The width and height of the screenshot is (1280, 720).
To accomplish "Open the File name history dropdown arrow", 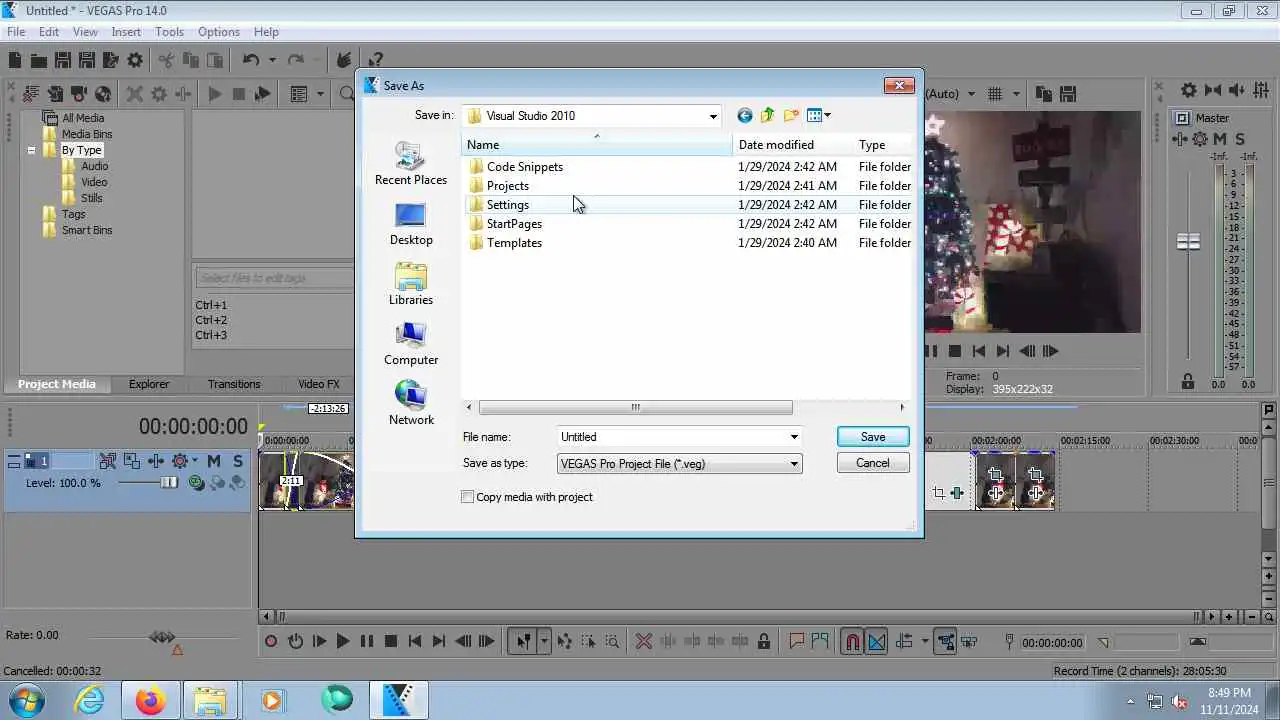I will (794, 437).
